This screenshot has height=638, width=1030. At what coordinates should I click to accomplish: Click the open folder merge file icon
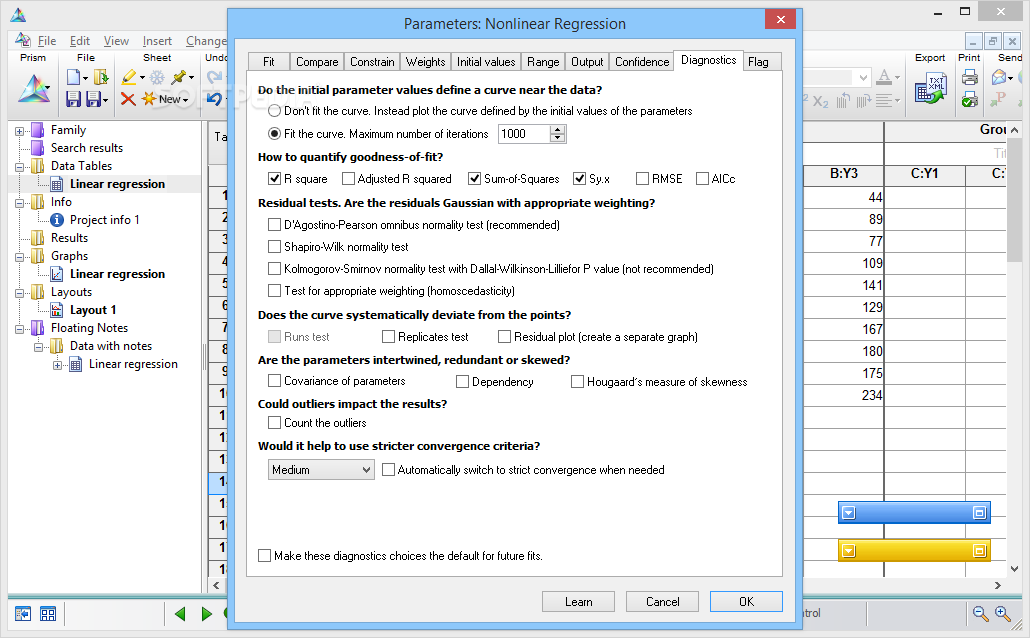point(101,77)
